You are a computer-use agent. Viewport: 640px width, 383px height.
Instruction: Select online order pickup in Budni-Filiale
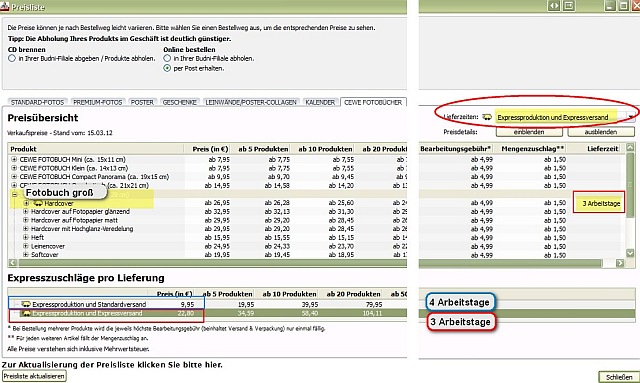click(167, 58)
